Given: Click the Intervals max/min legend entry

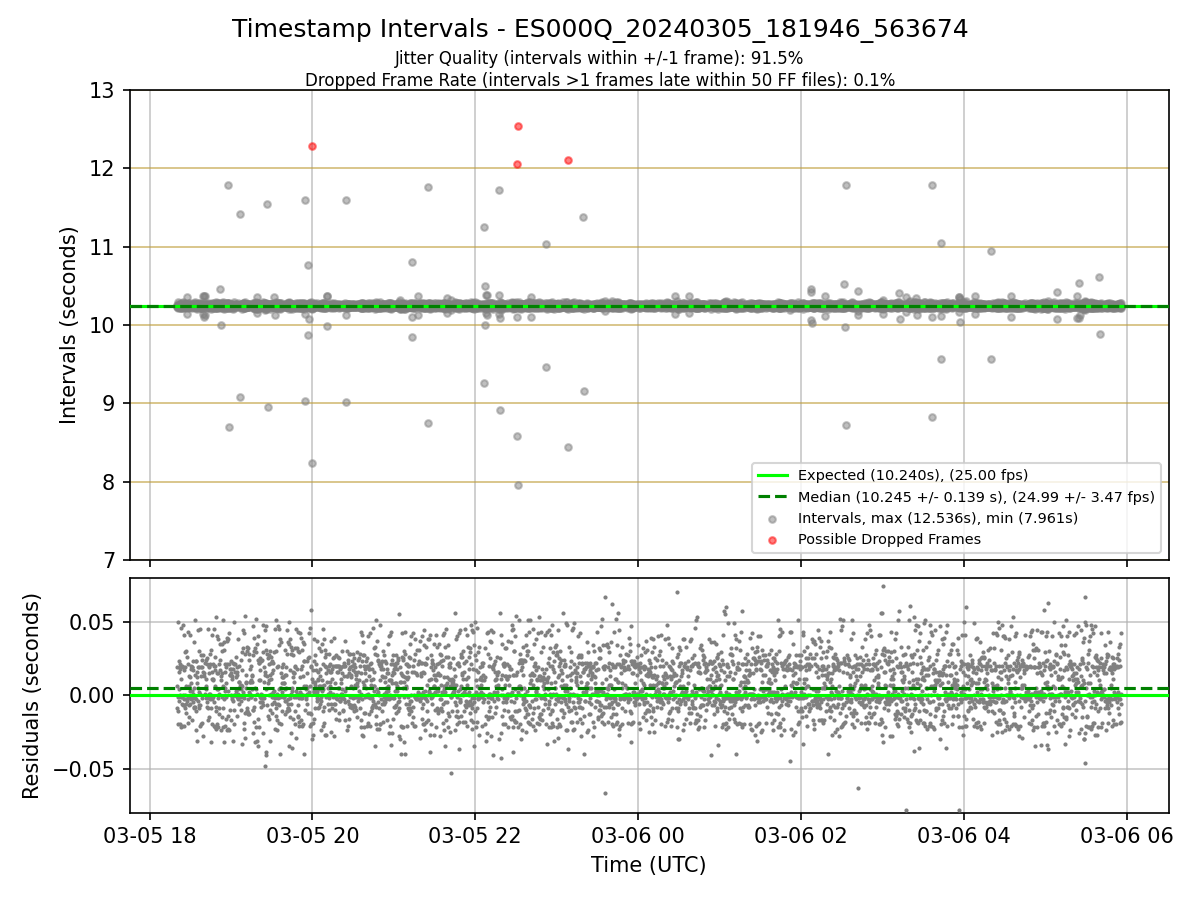Looking at the screenshot, I should tap(918, 518).
